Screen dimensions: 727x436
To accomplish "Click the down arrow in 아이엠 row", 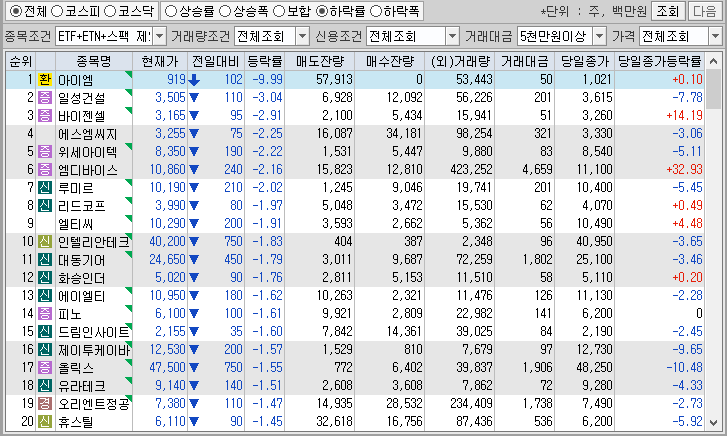I will click(194, 80).
